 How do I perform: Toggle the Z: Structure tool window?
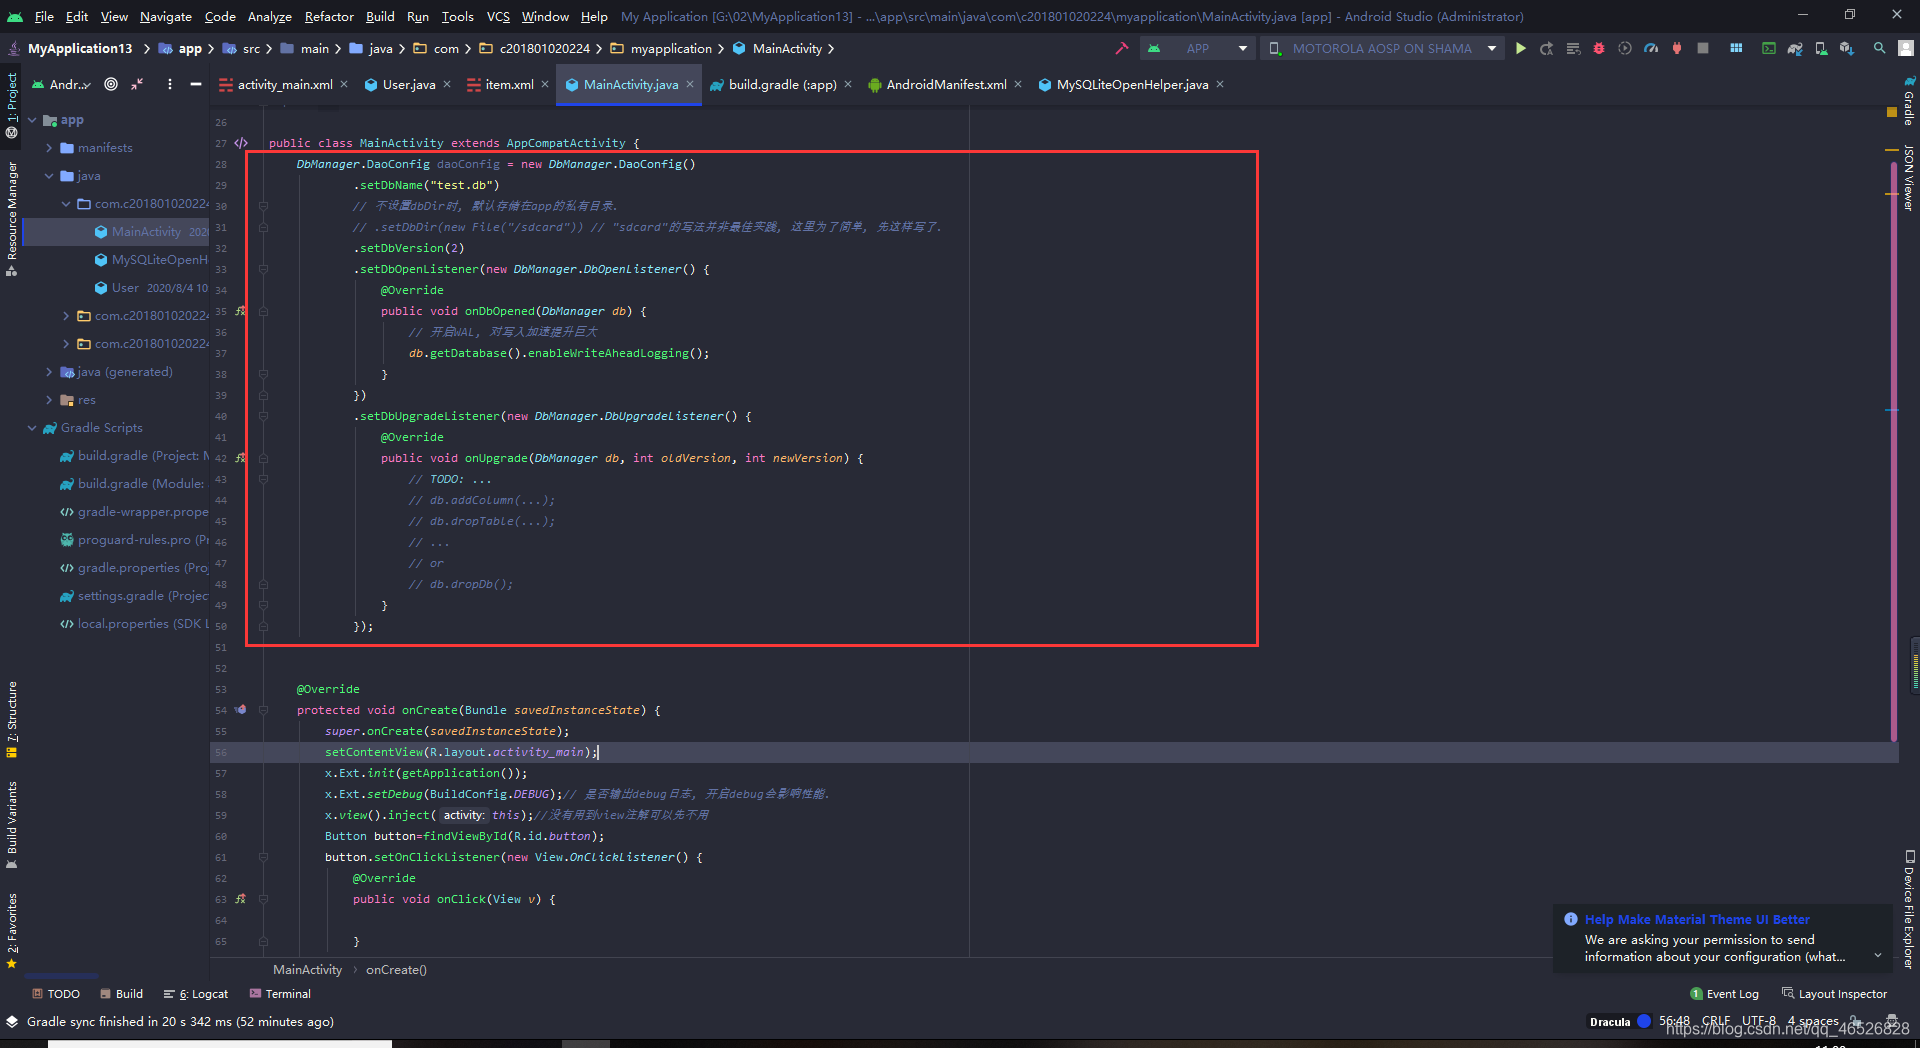pos(12,719)
